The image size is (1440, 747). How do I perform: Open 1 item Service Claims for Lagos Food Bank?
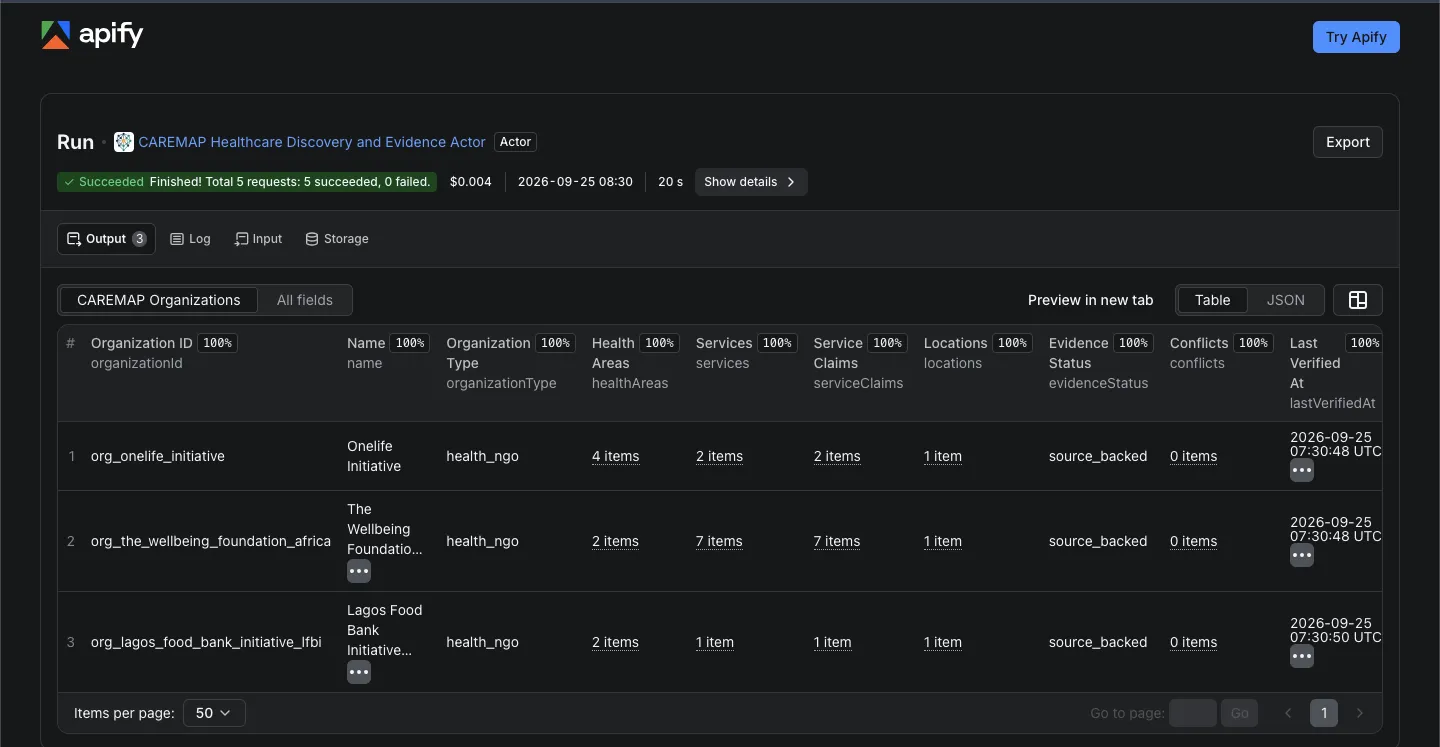click(x=833, y=642)
